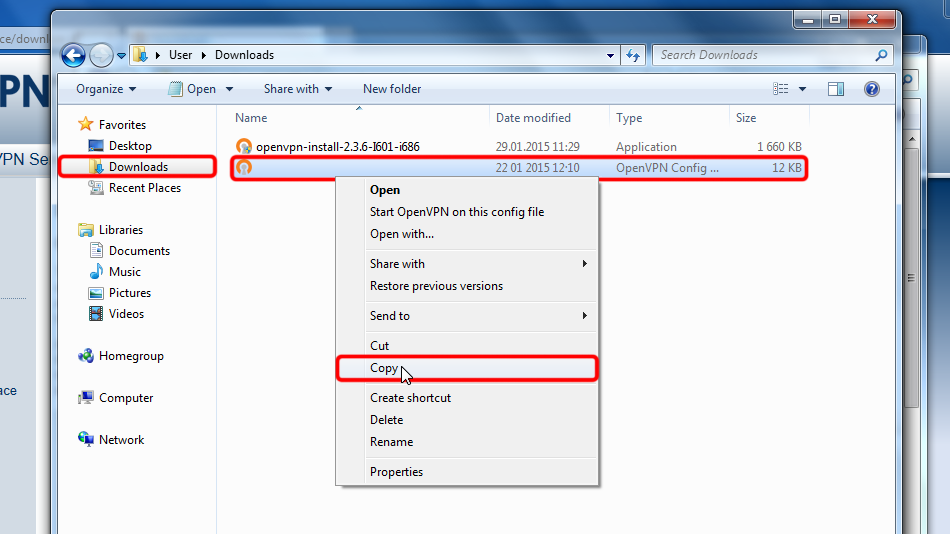This screenshot has height=534, width=950.
Task: Open the Organize dropdown menu
Action: [x=106, y=89]
